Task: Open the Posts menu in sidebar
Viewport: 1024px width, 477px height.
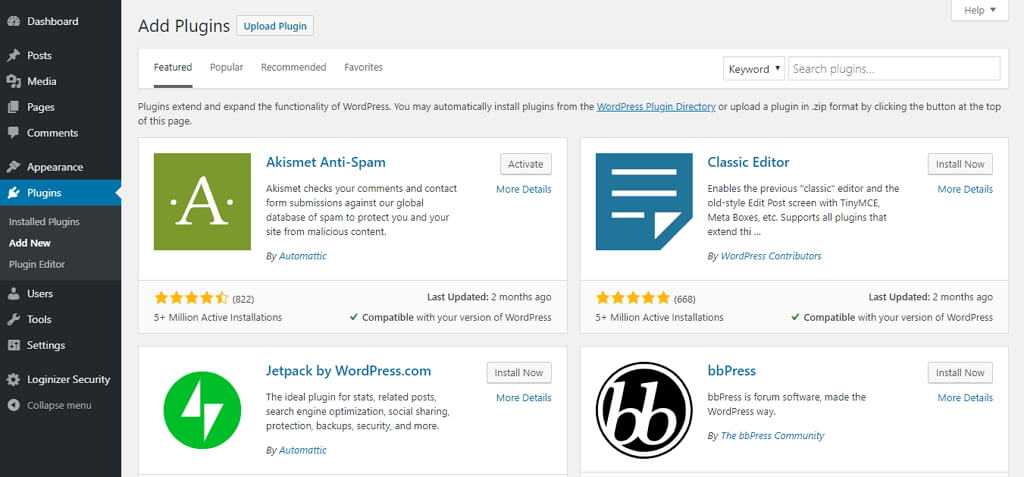Action: [39, 55]
